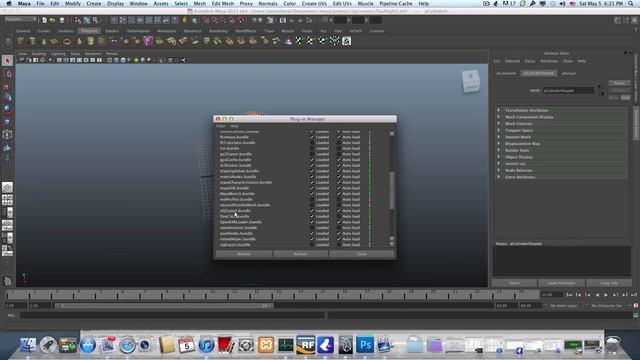Create a polygon pyramid from shelf
This screenshot has width=640, height=360.
click(79, 41)
